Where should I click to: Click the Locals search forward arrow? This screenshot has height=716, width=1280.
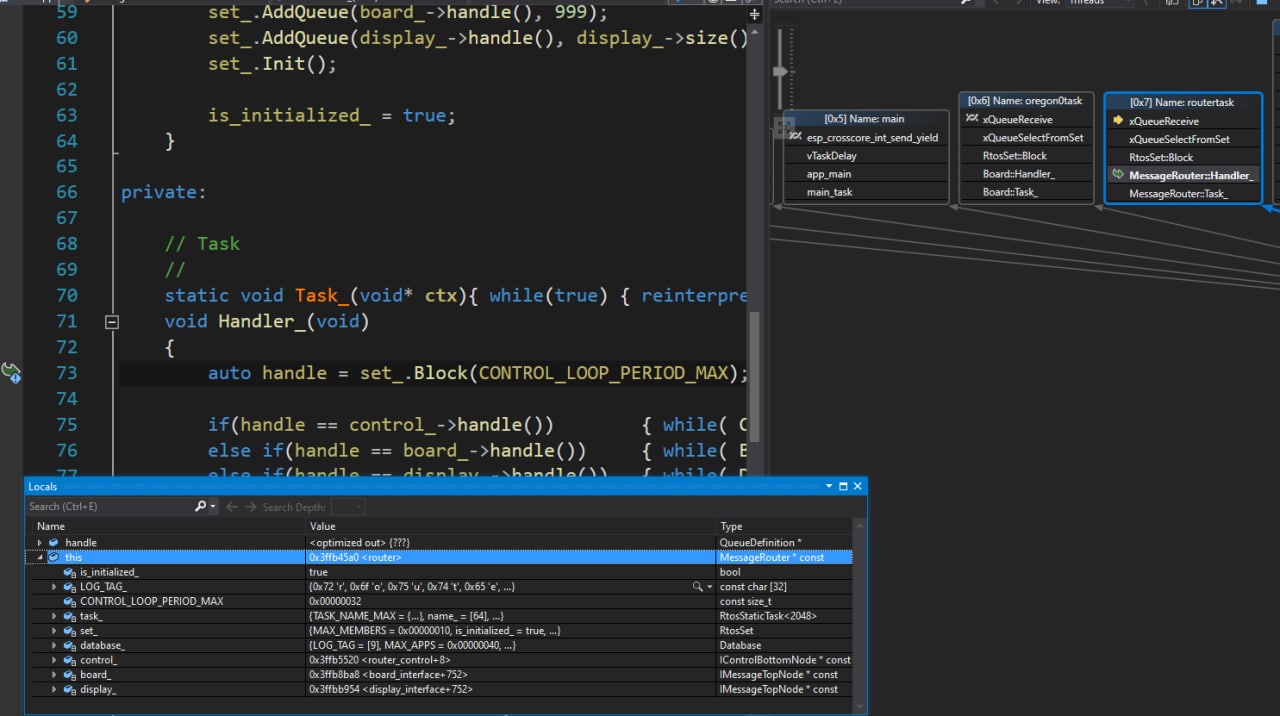250,507
